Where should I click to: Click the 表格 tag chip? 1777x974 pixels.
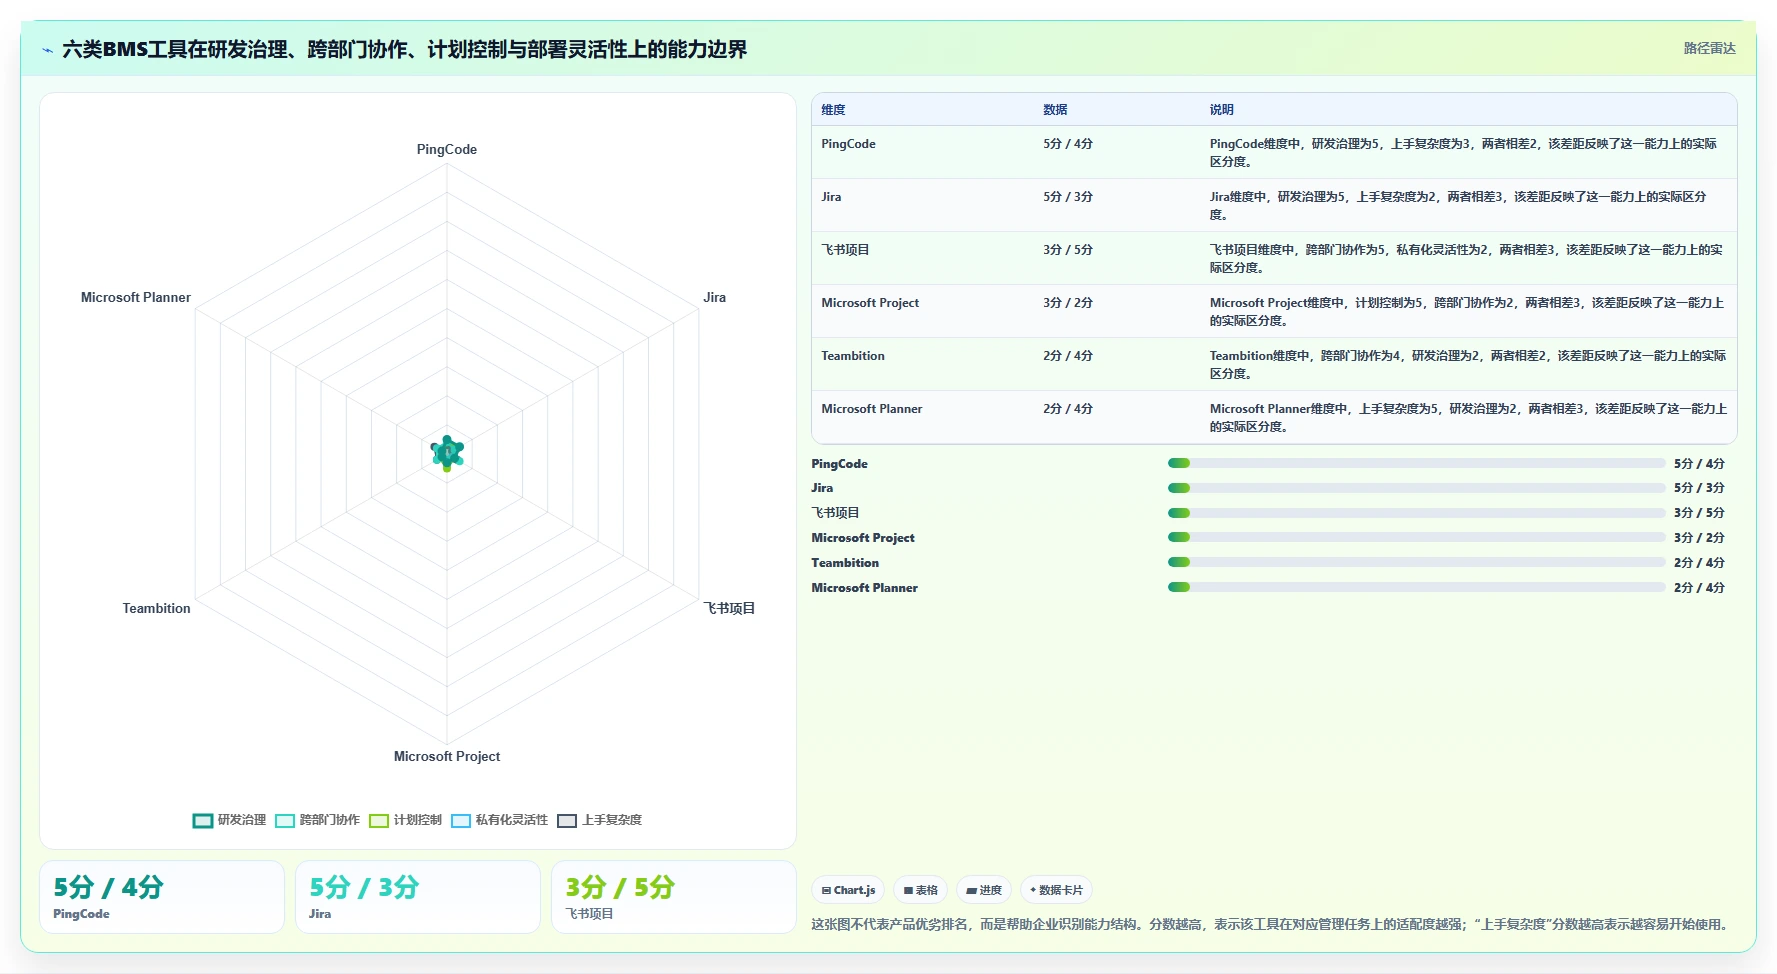(920, 890)
